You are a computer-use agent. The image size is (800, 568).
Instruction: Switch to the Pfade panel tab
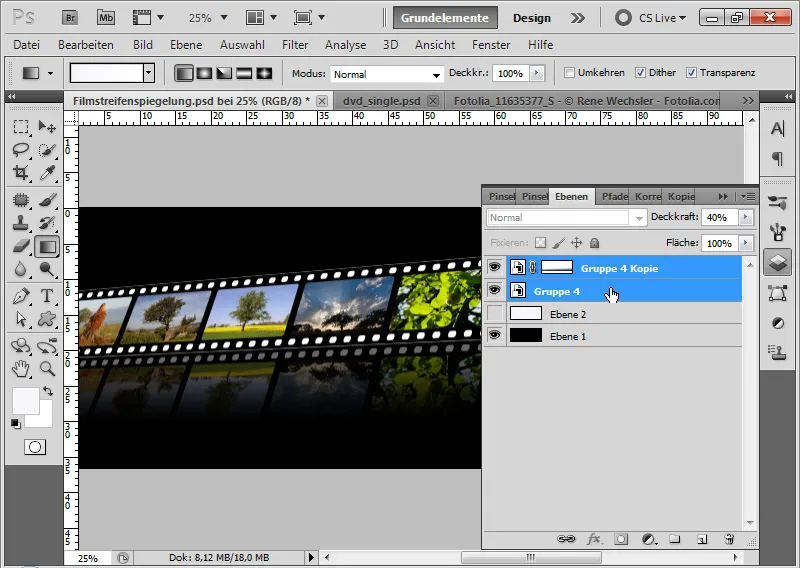(614, 196)
